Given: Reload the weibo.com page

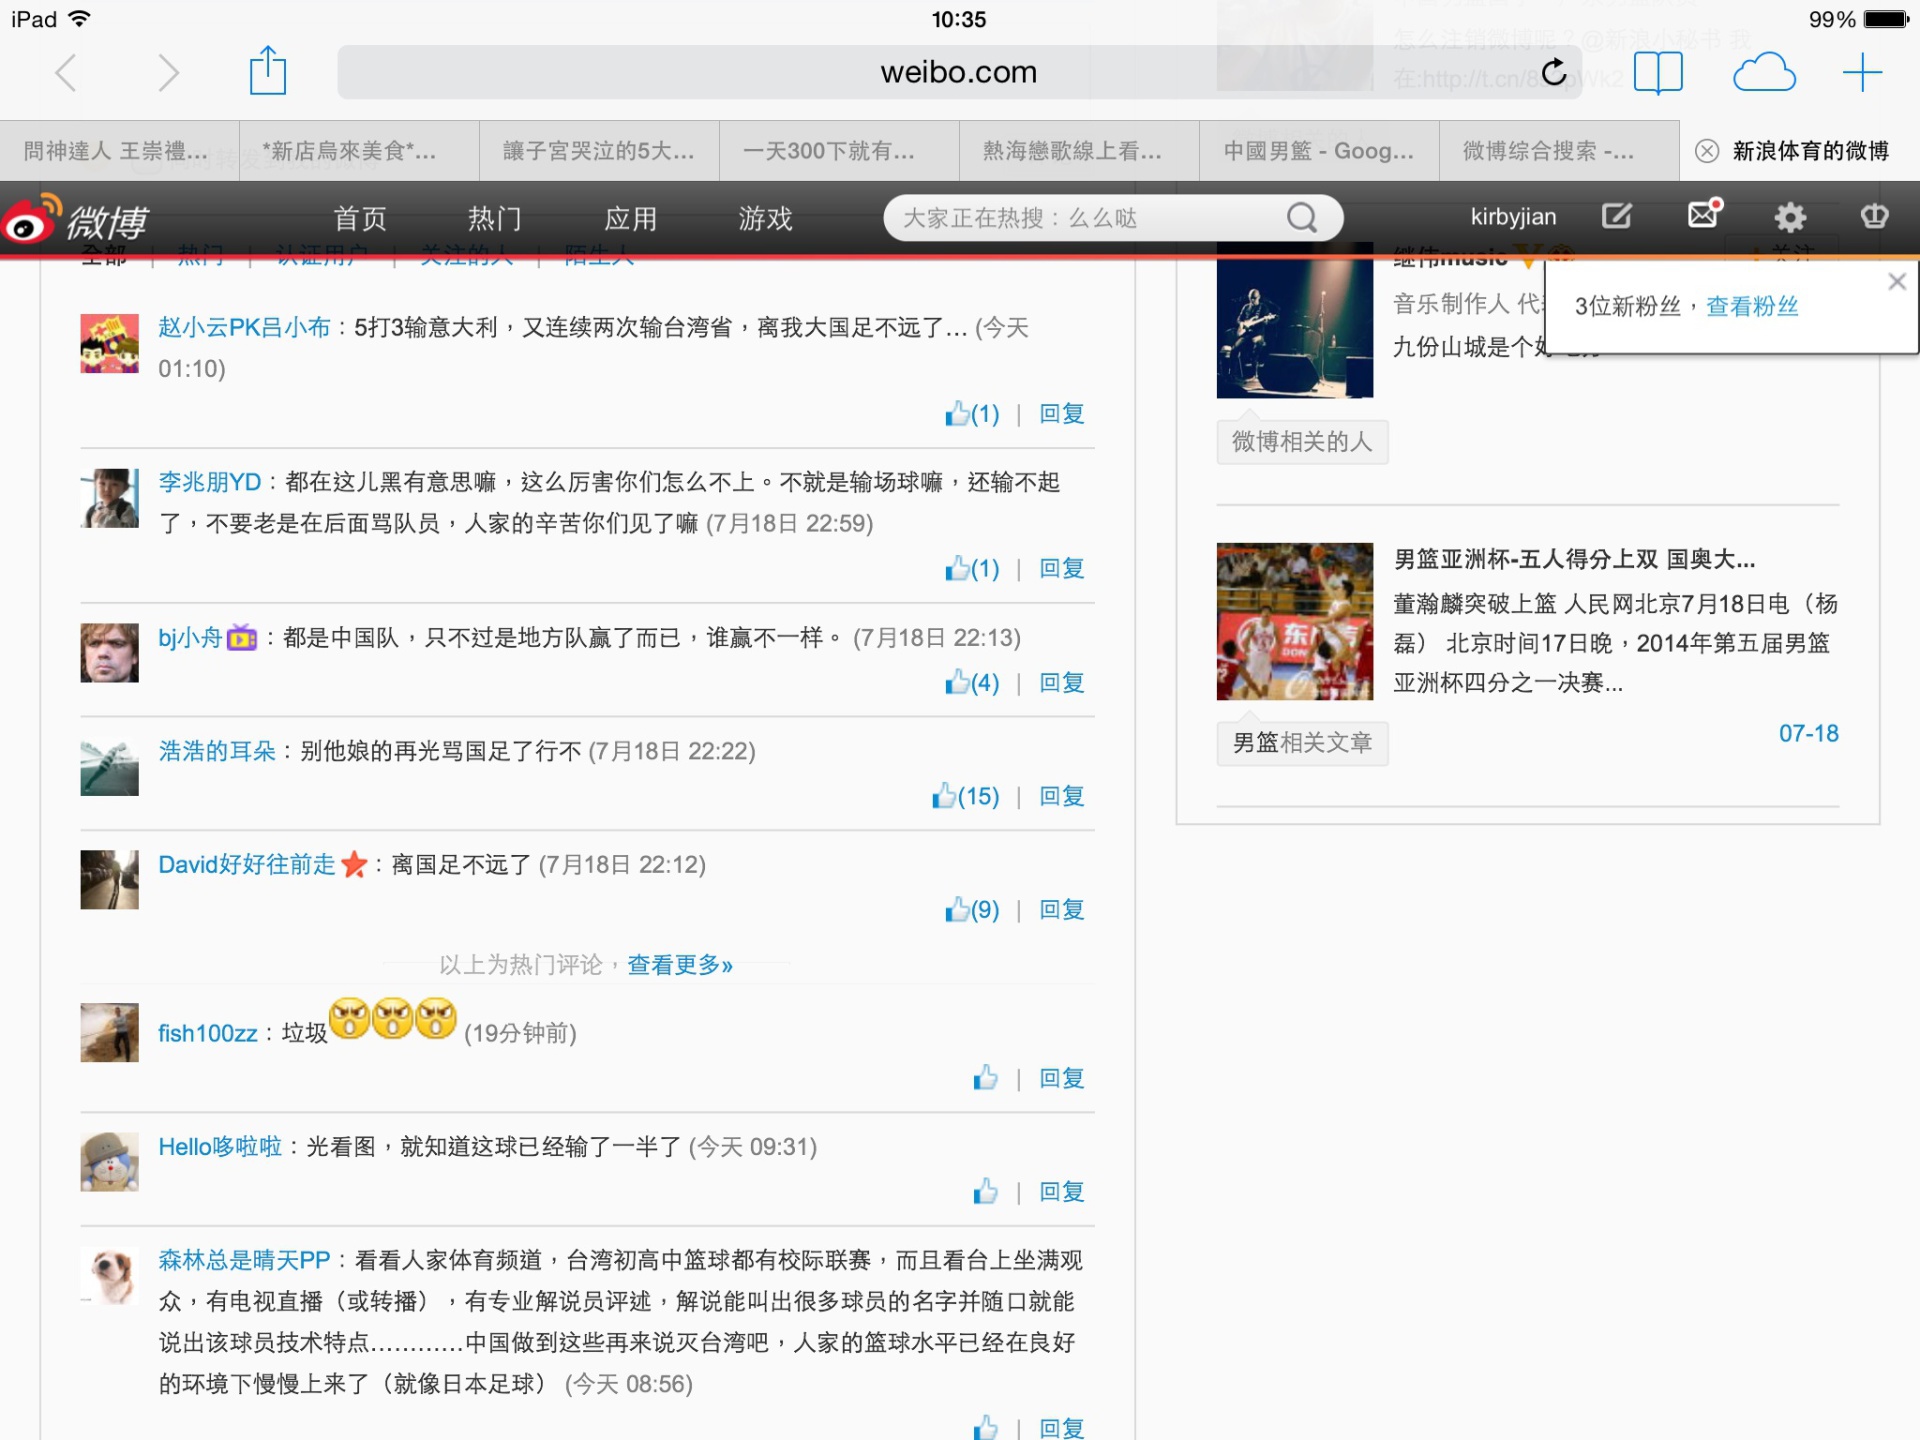Looking at the screenshot, I should point(1554,72).
